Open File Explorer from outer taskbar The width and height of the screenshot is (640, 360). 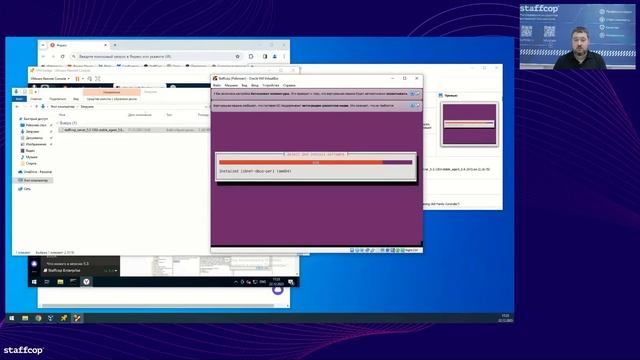[25, 318]
